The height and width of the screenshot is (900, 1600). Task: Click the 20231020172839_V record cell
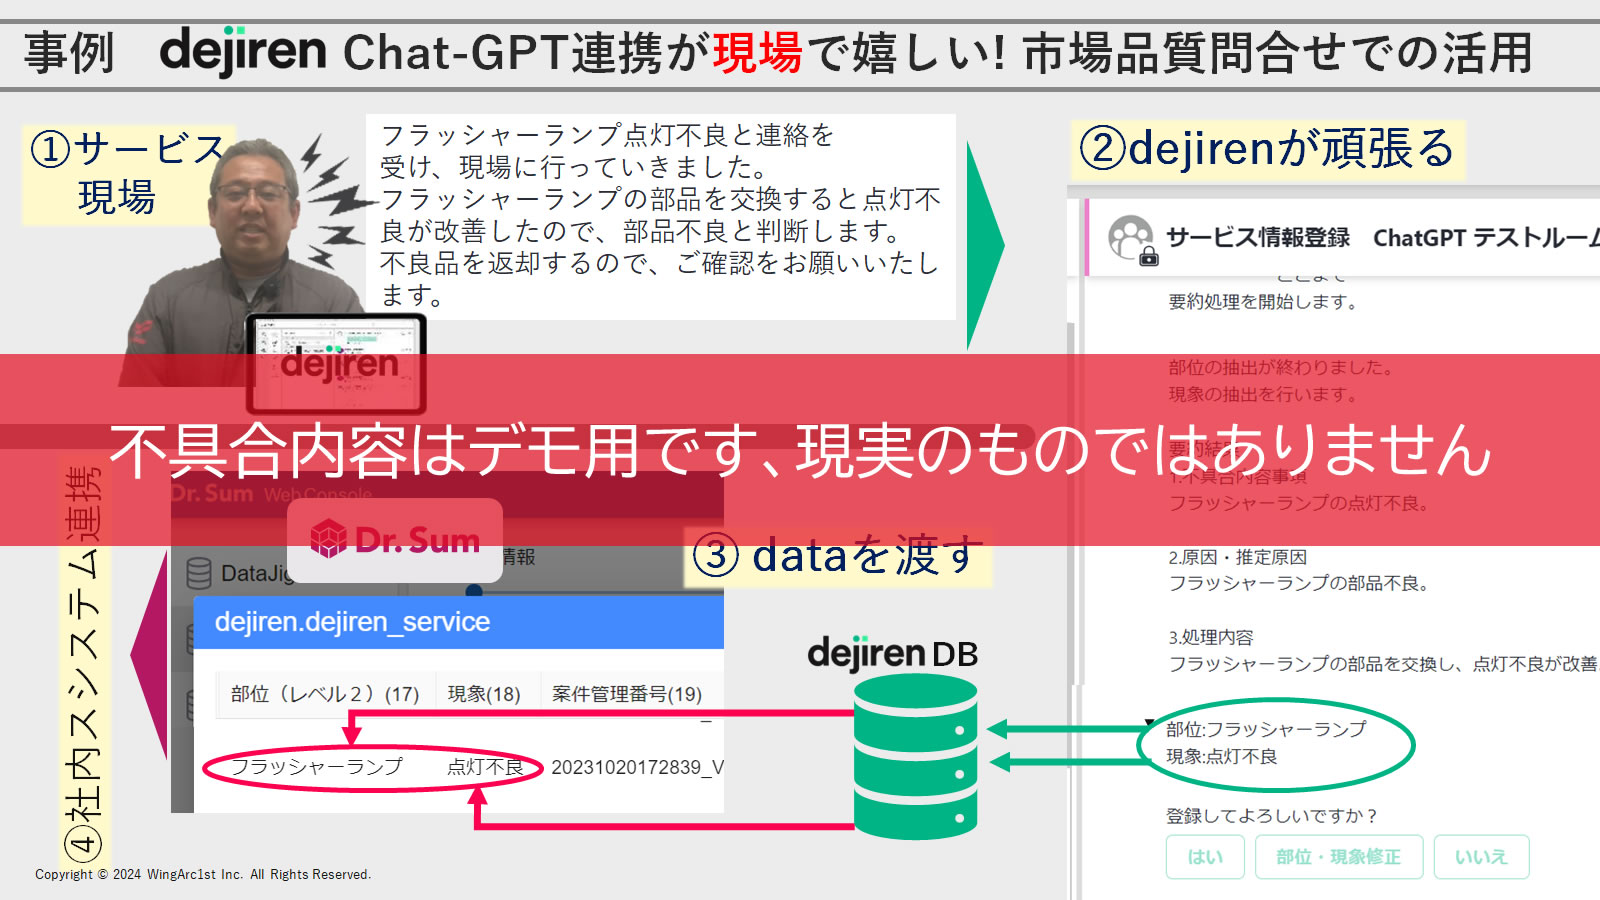pos(637,767)
